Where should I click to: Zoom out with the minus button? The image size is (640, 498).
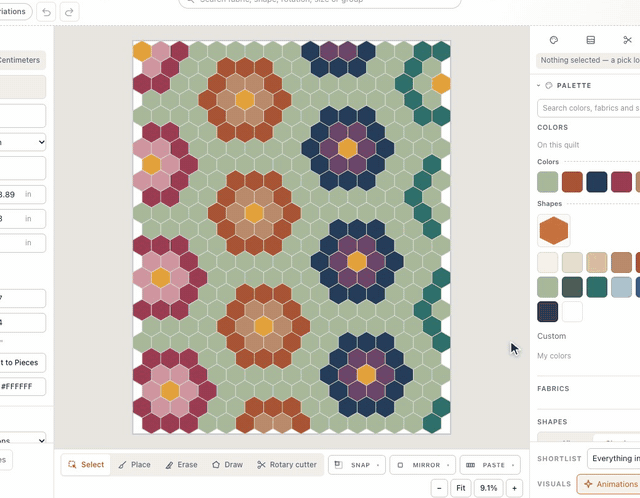tap(439, 488)
